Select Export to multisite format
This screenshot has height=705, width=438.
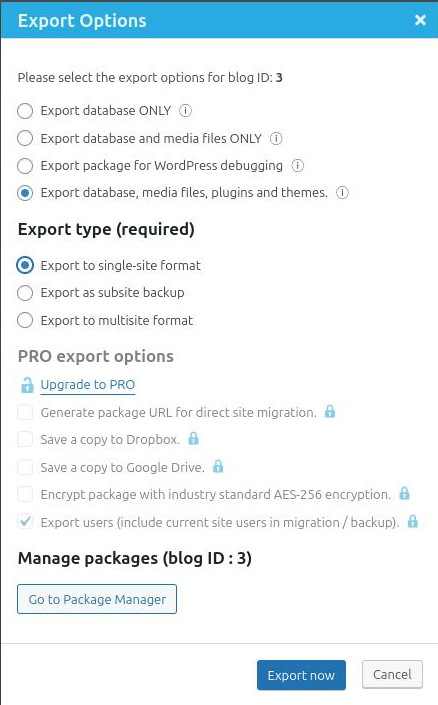point(25,321)
